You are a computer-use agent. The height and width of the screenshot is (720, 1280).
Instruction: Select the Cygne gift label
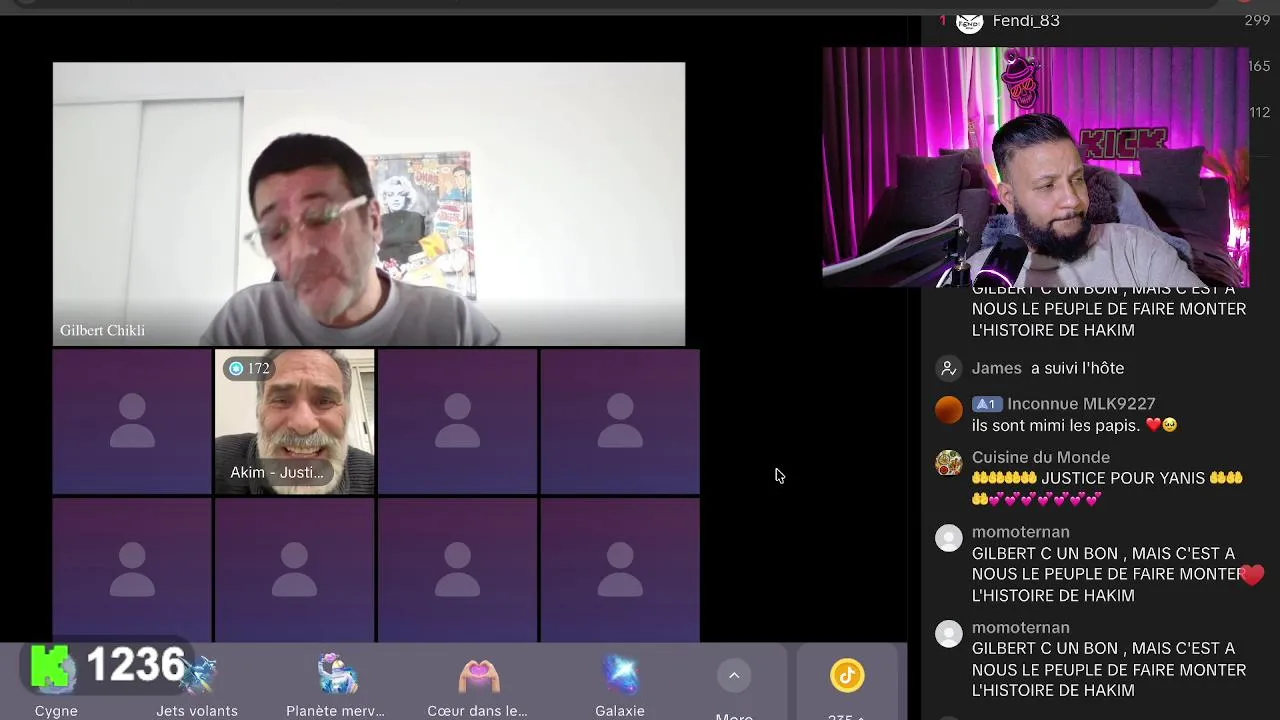pyautogui.click(x=56, y=711)
